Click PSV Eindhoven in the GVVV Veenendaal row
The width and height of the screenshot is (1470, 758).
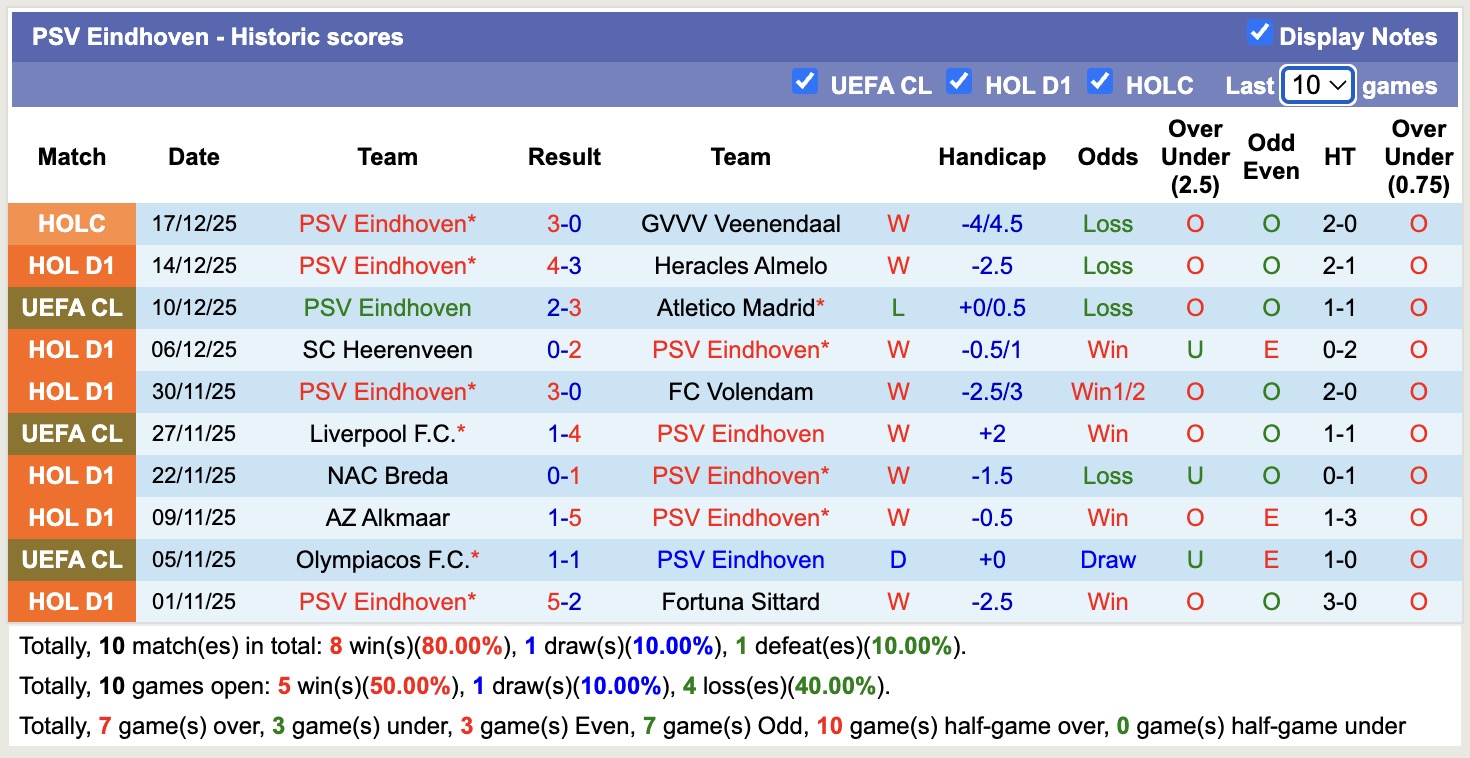click(387, 223)
